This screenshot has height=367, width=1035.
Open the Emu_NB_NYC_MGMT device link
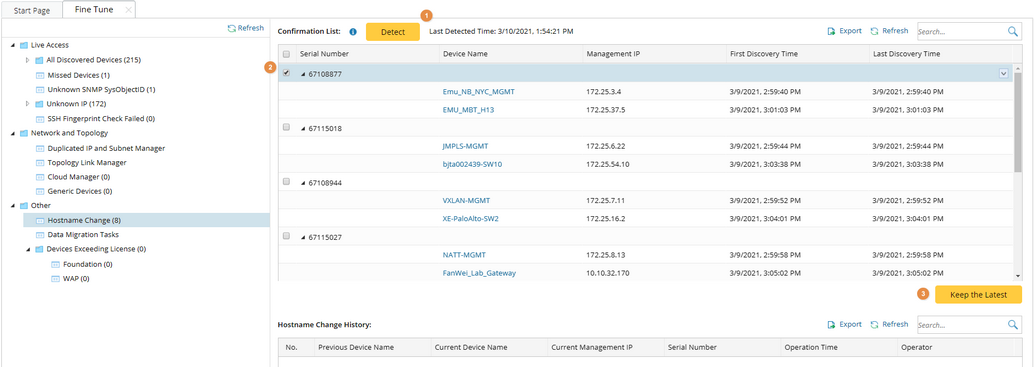(479, 92)
